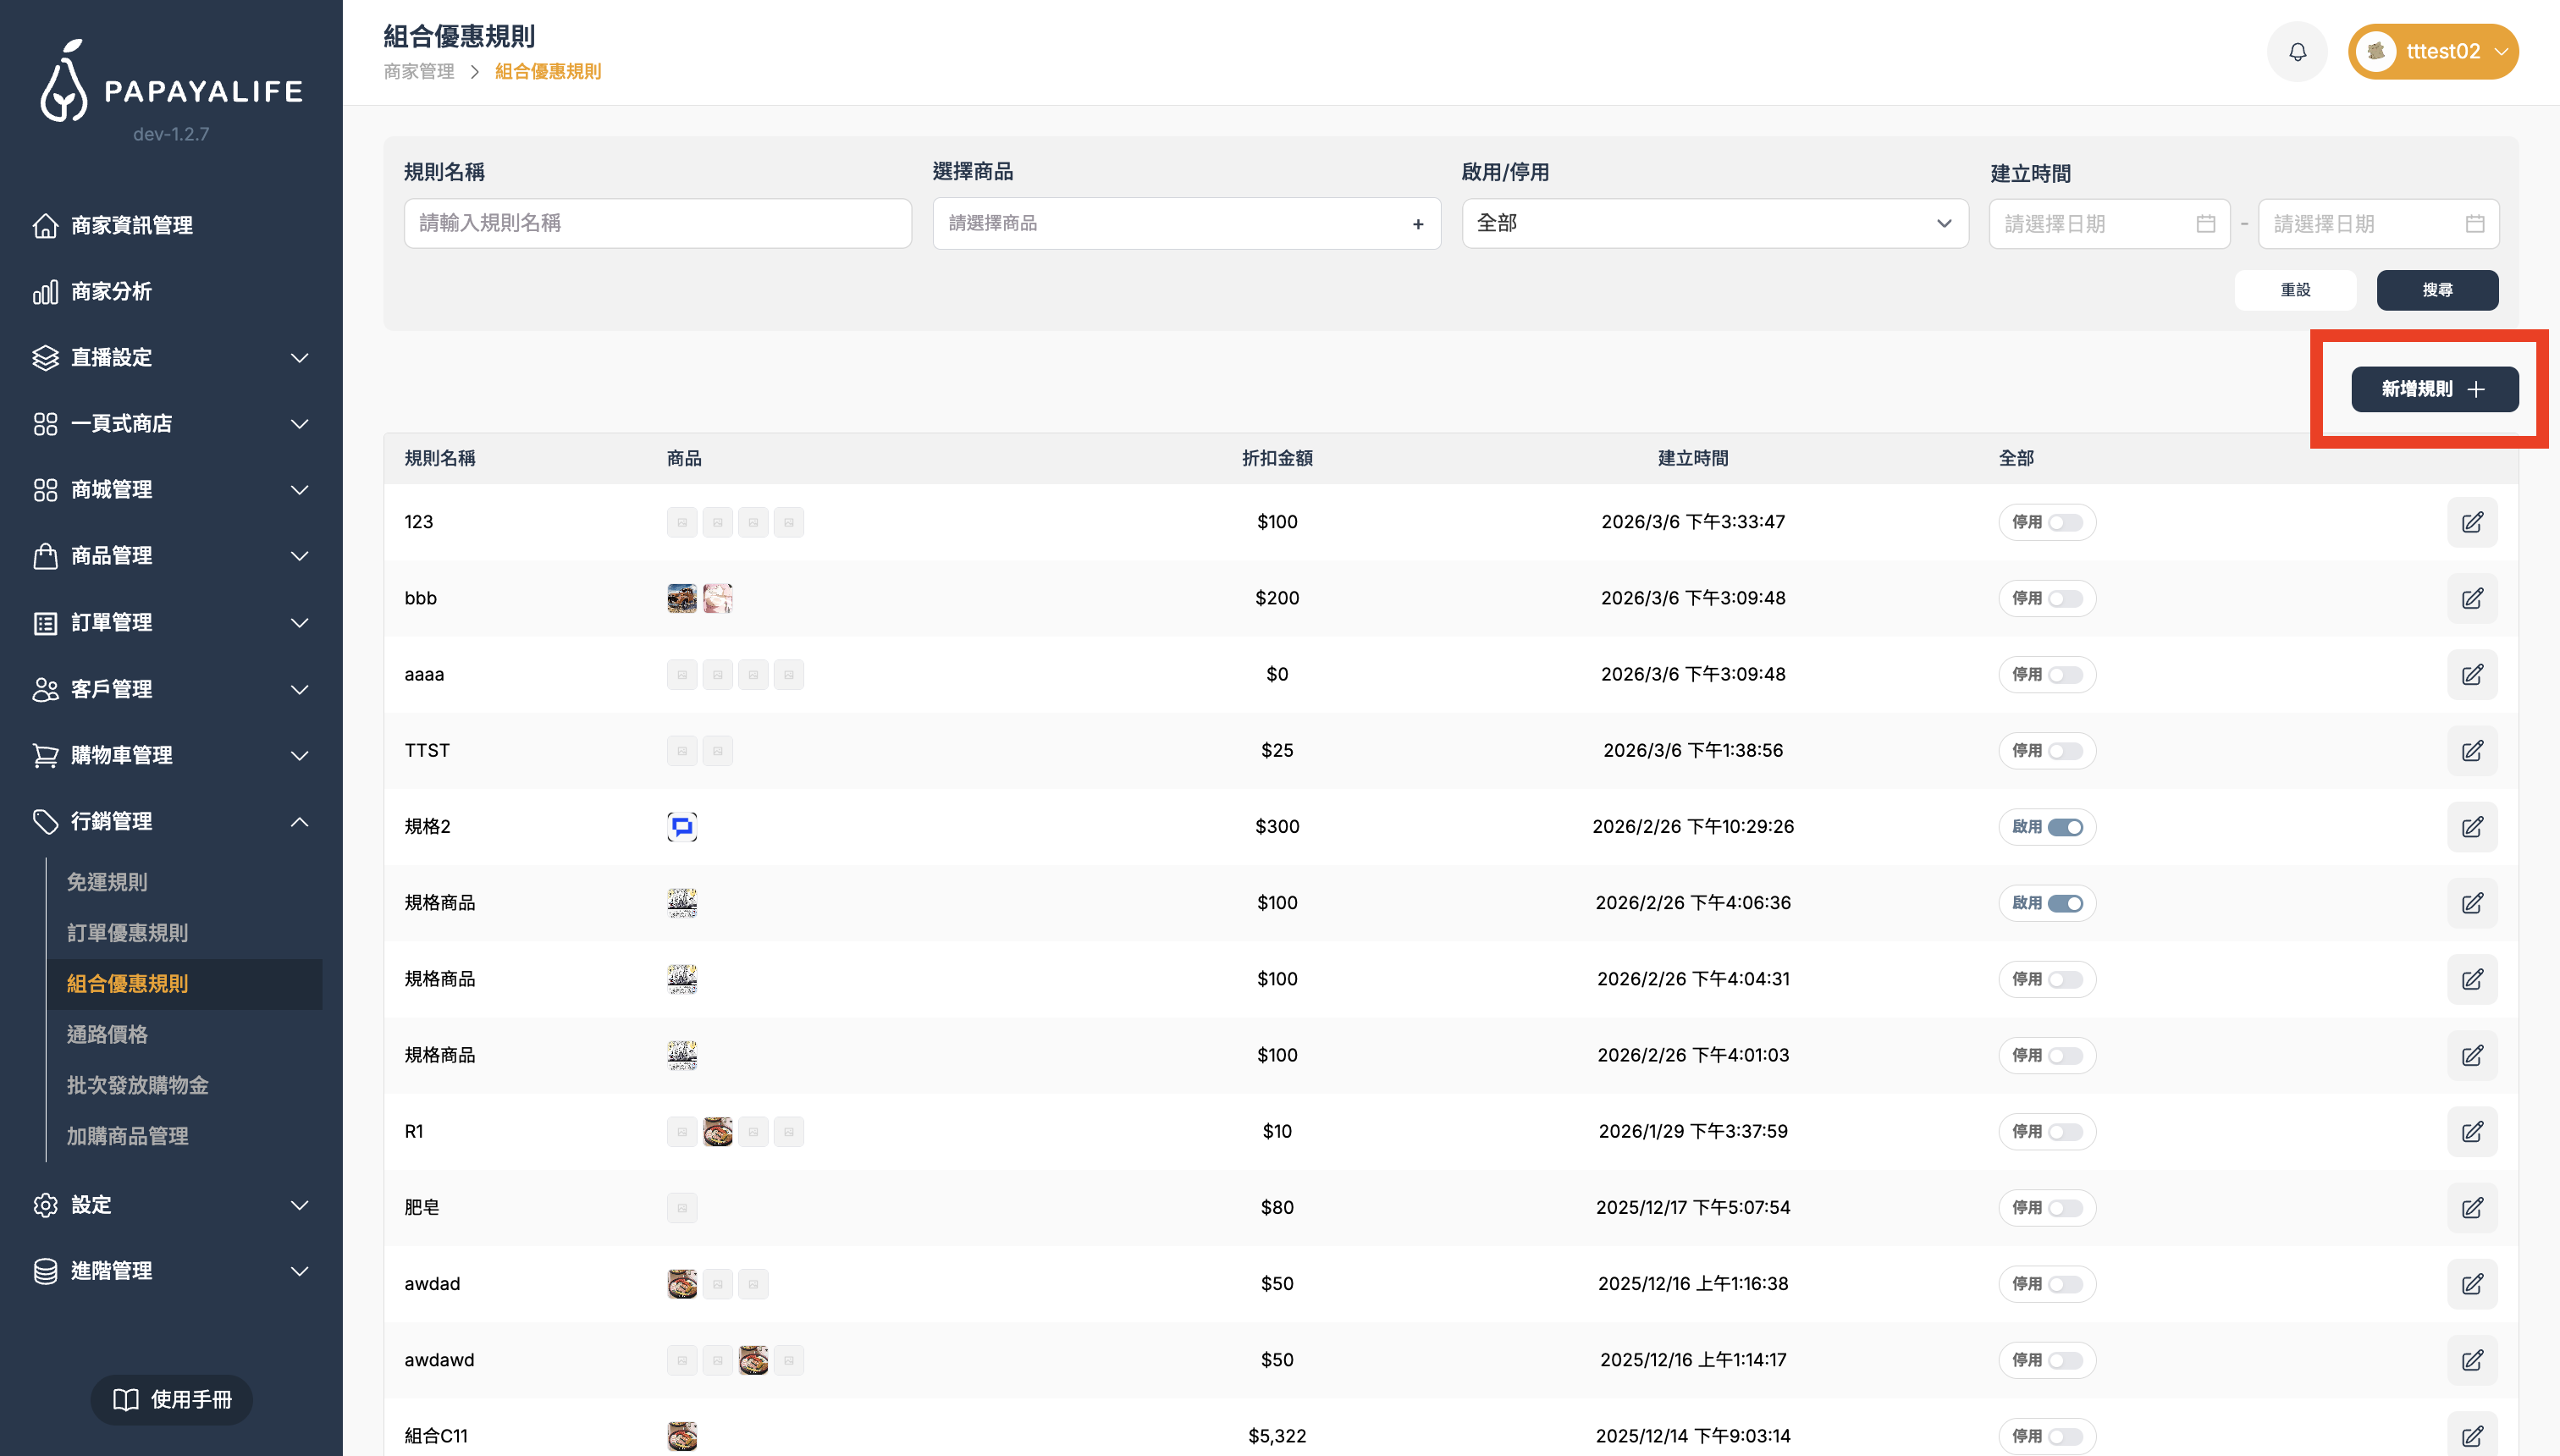Open the edit icon for rule 規格2

pyautogui.click(x=2472, y=827)
